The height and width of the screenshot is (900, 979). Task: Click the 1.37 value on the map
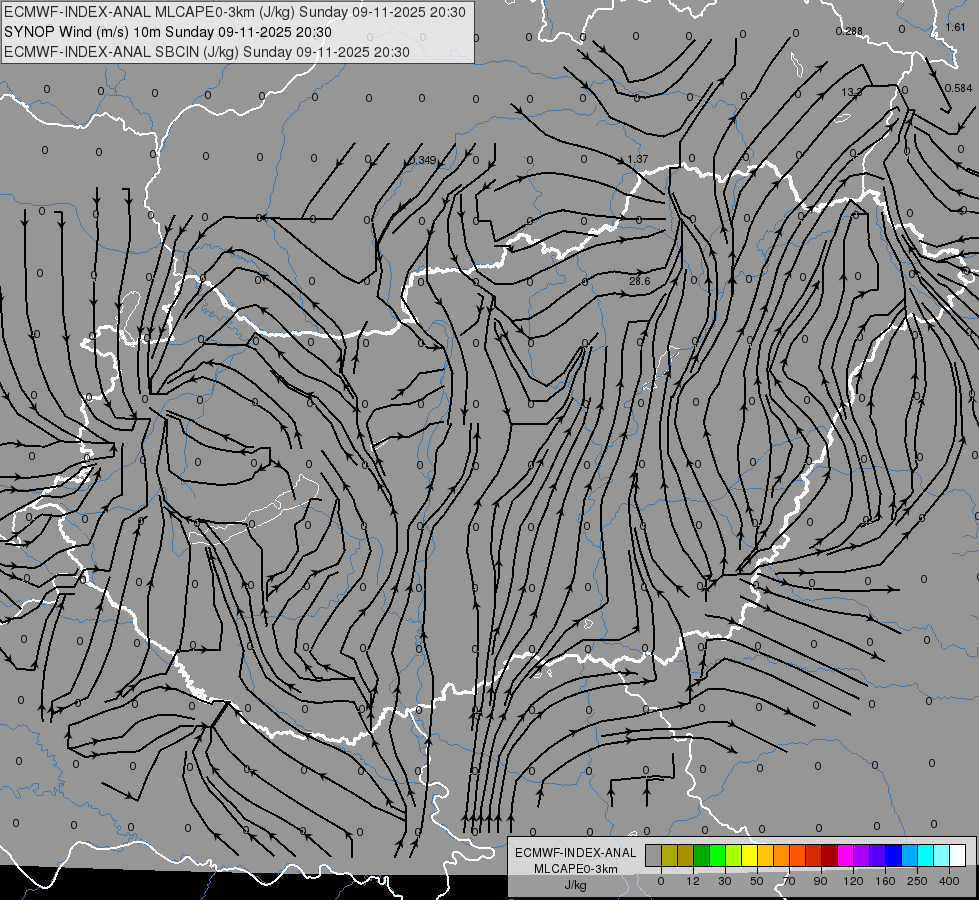637,159
